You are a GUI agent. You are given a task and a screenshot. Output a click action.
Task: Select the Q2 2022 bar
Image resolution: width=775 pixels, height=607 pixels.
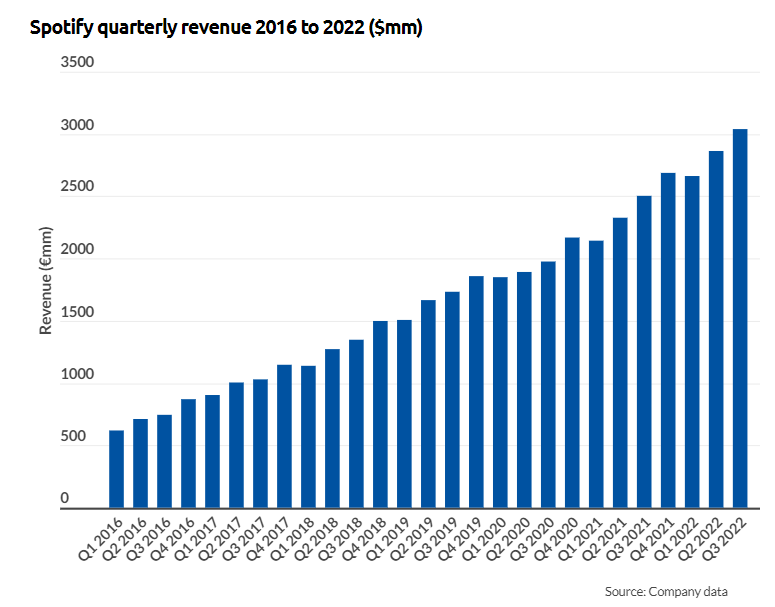point(716,329)
